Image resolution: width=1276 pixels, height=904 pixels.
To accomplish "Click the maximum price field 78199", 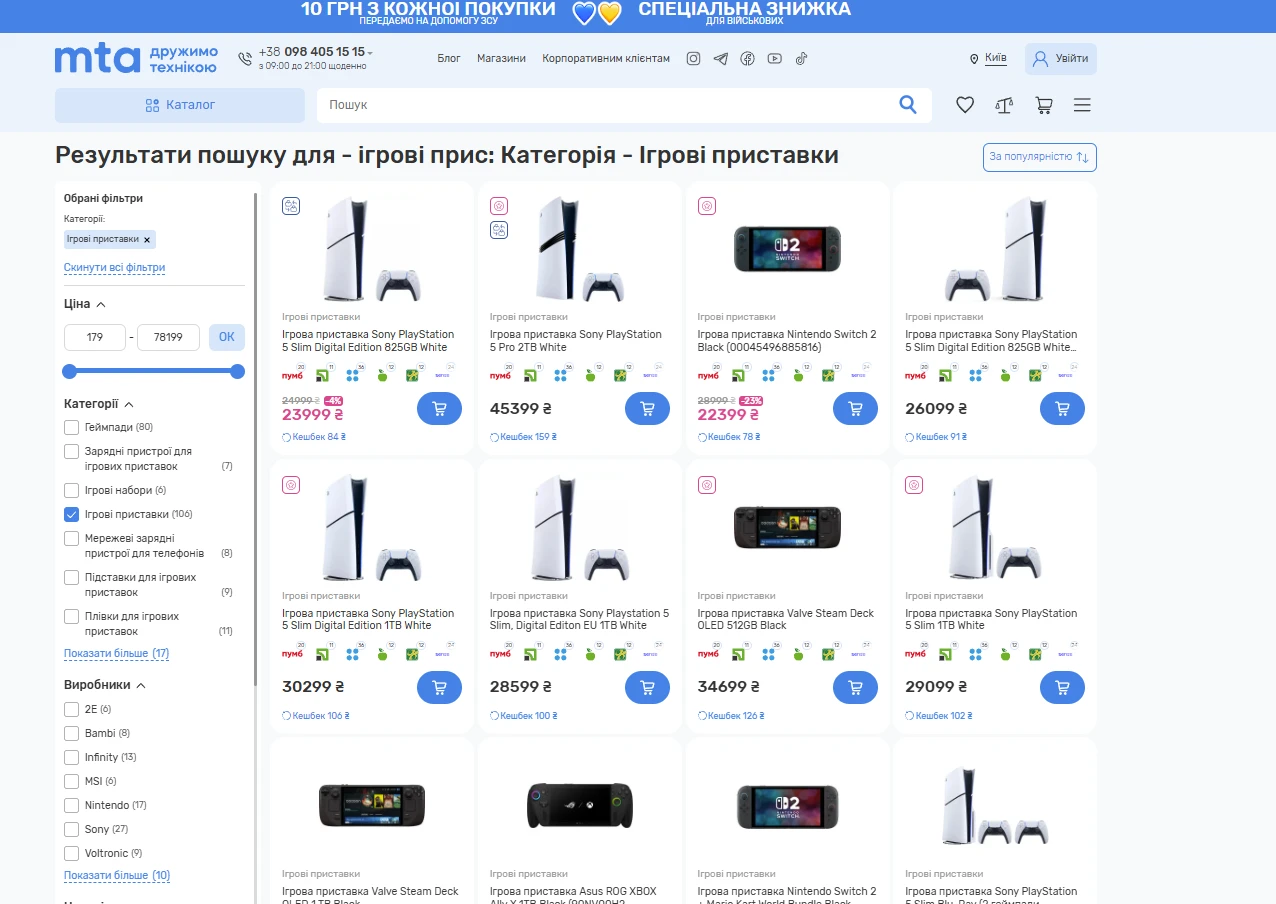I will 168,337.
